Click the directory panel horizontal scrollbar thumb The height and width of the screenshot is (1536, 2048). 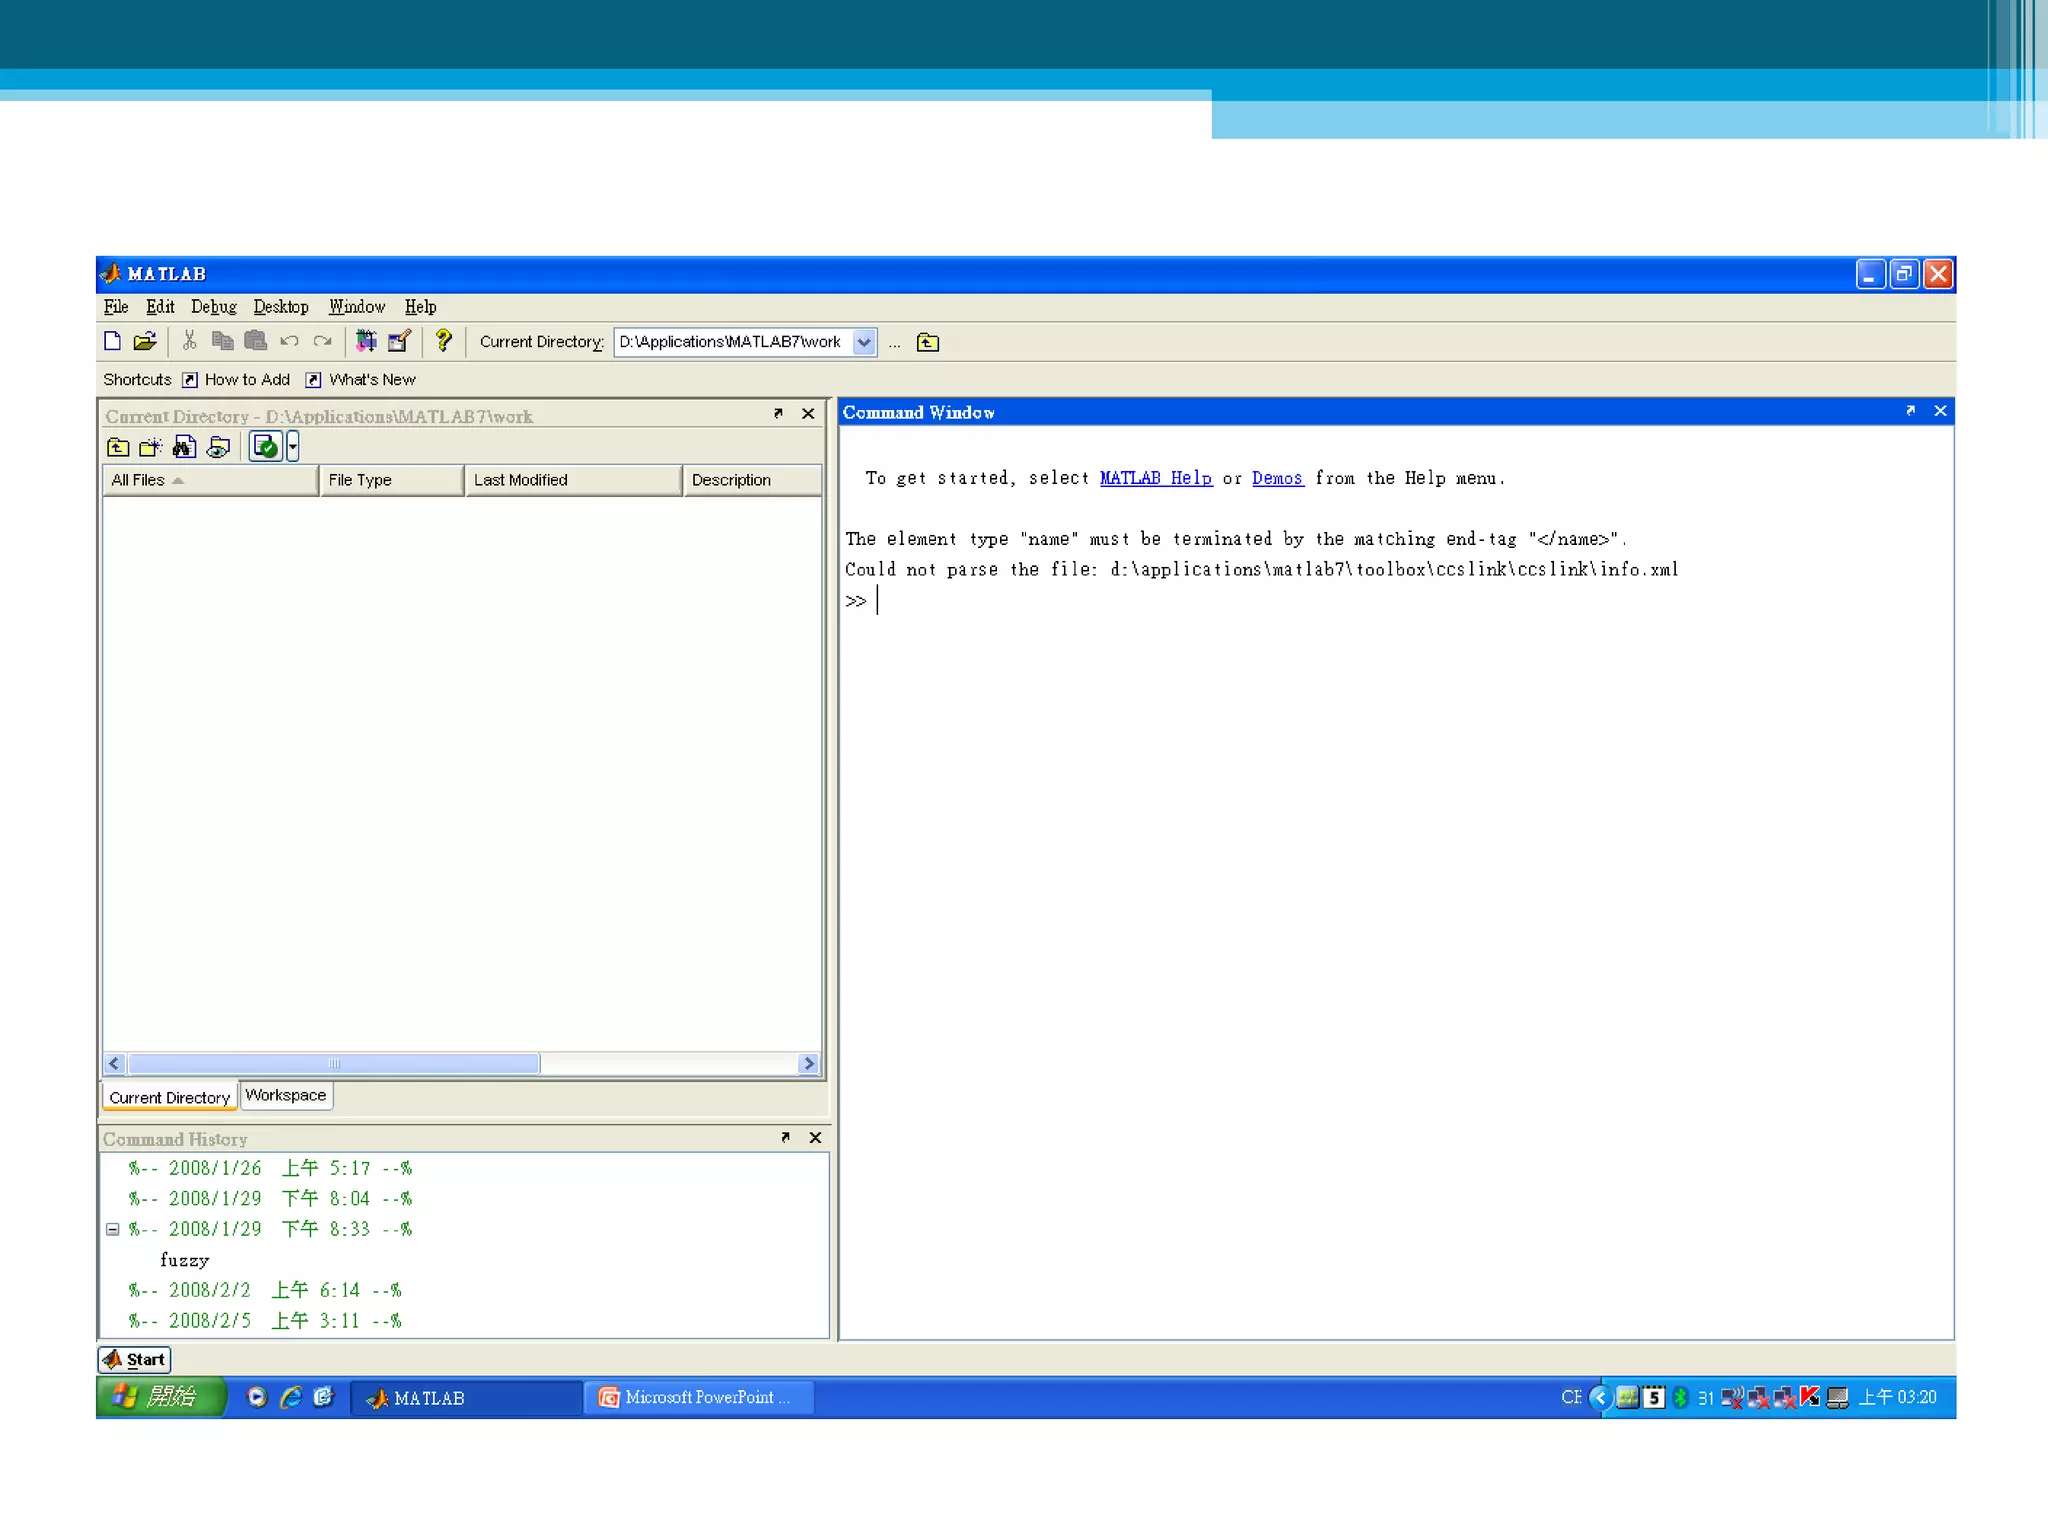tap(334, 1063)
